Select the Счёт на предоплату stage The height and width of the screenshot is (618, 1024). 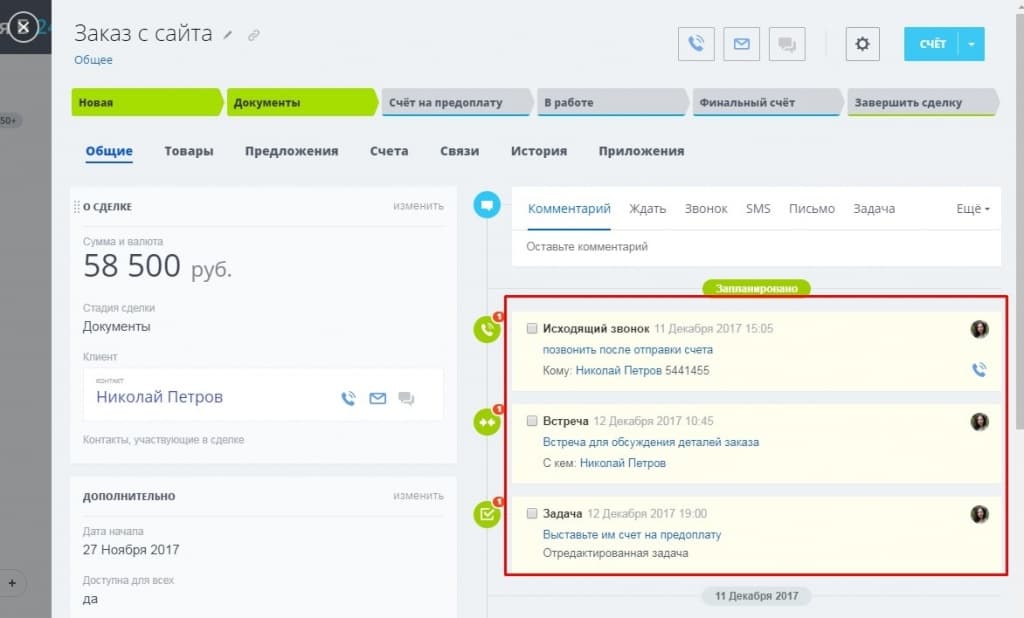[453, 102]
